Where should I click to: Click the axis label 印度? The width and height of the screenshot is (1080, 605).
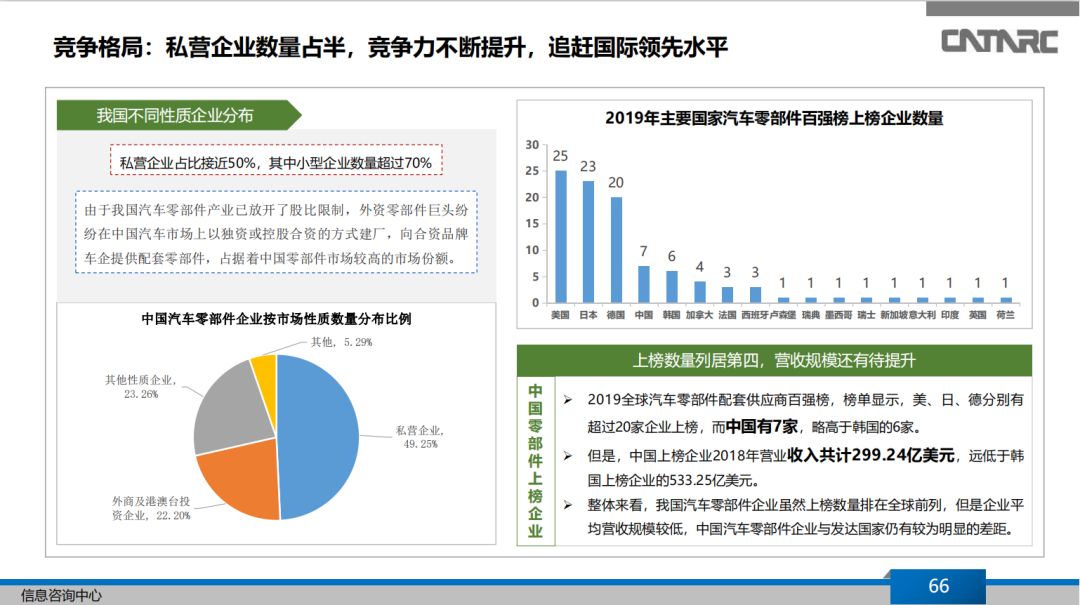[x=950, y=315]
